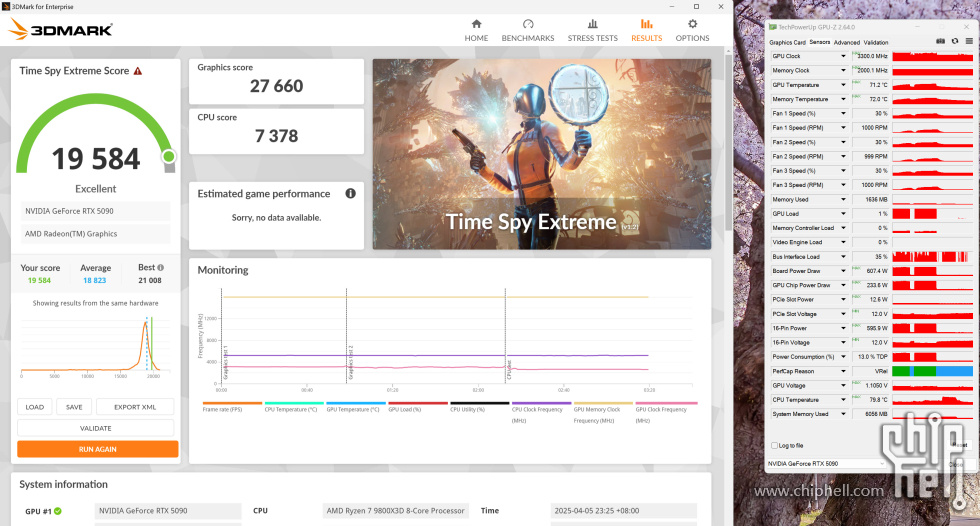Click the Bus Interface Load sensor graph
The height and width of the screenshot is (526, 980).
click(932, 257)
